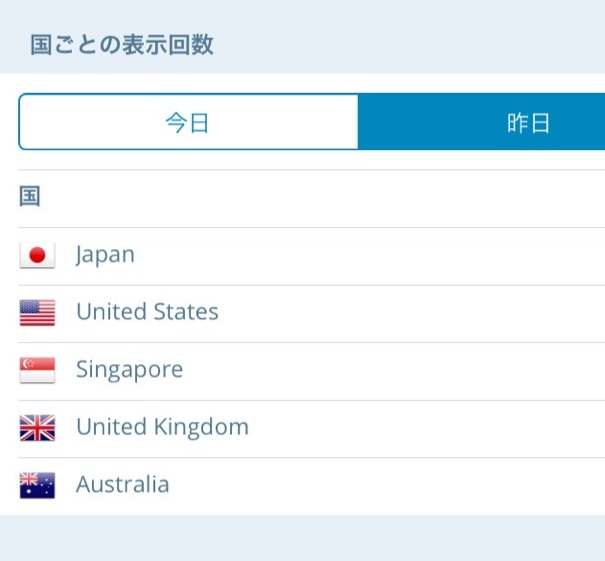
Task: Click the Japan flag icon
Action: click(37, 256)
